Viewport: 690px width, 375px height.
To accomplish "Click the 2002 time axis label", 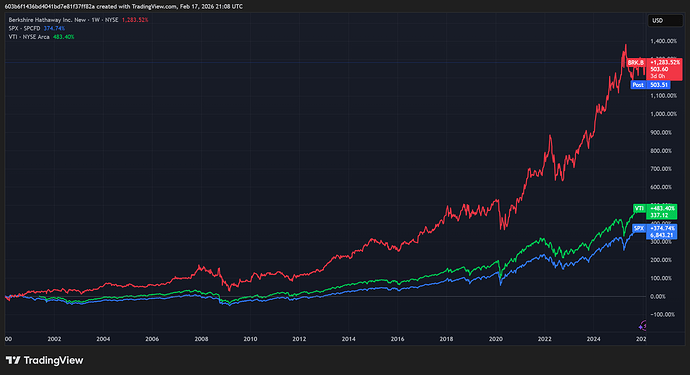I will (x=54, y=339).
